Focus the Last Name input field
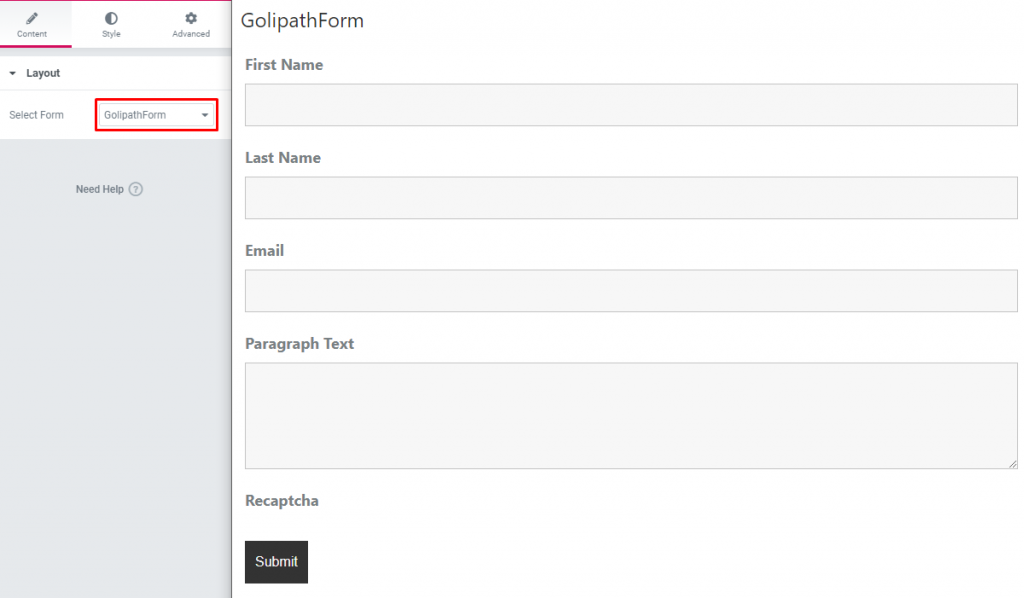This screenshot has height=598, width=1024. click(x=631, y=197)
